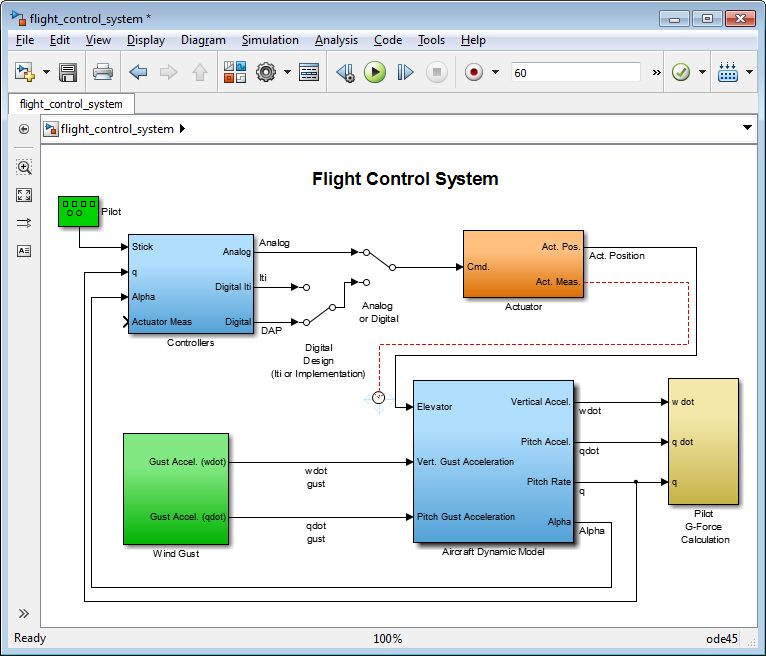Click the Zoom tool in the left palette
The image size is (766, 656).
coord(24,167)
